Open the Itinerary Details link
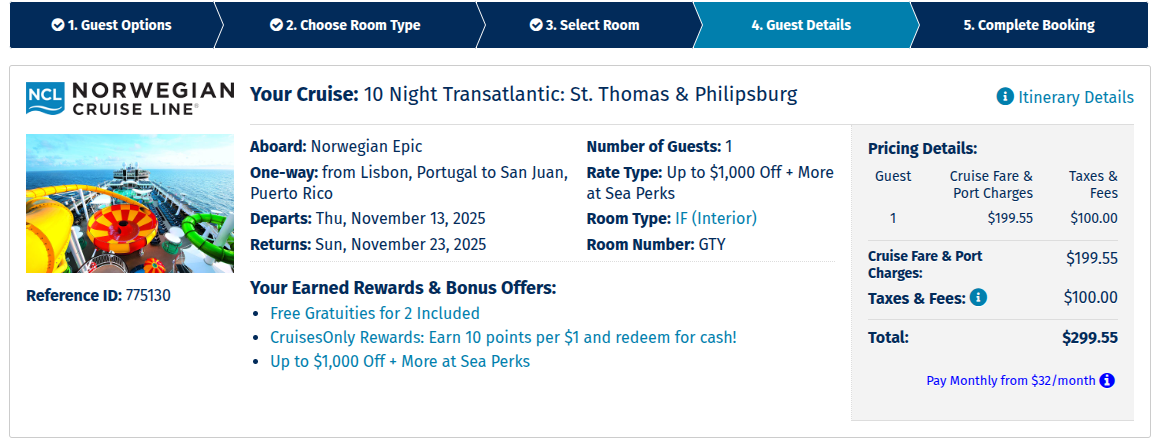Image resolution: width=1157 pixels, height=440 pixels. (1076, 97)
